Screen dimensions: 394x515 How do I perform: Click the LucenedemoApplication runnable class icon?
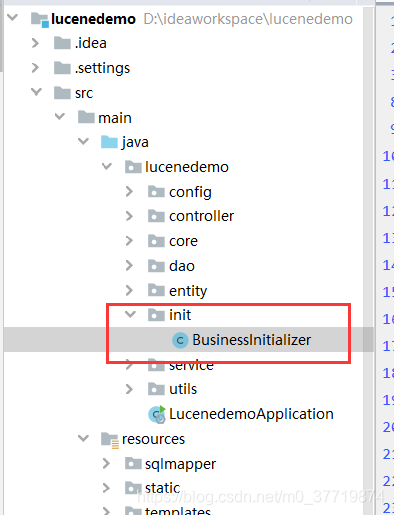pyautogui.click(x=157, y=414)
